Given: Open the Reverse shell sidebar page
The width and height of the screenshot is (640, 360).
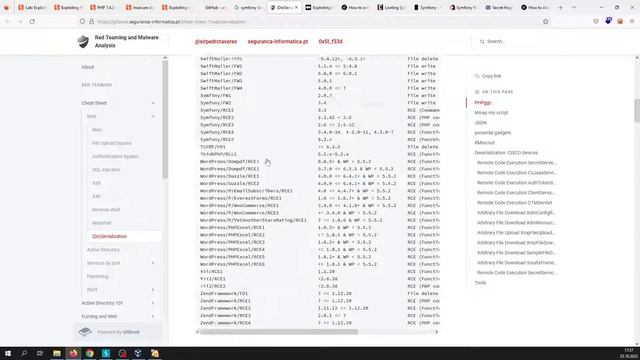Looking at the screenshot, I should (x=106, y=210).
